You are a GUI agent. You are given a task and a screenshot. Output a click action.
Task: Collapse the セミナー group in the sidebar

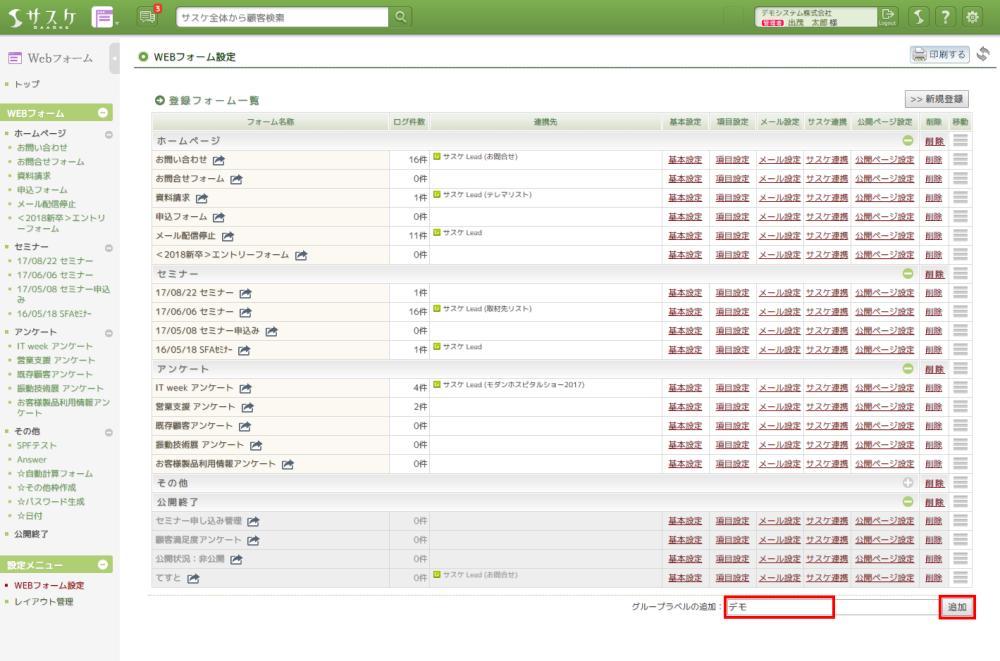click(x=107, y=246)
